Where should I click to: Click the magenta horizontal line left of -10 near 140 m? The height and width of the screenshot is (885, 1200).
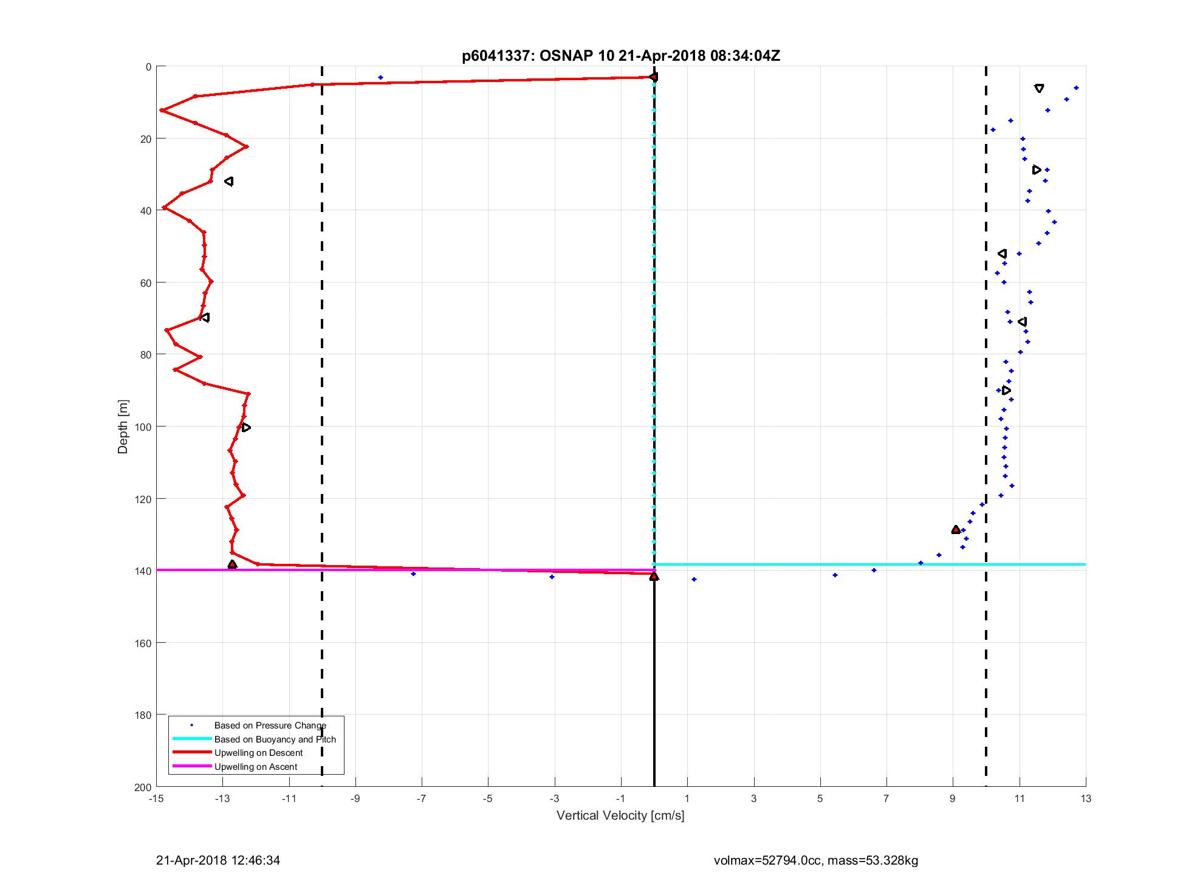(238, 570)
